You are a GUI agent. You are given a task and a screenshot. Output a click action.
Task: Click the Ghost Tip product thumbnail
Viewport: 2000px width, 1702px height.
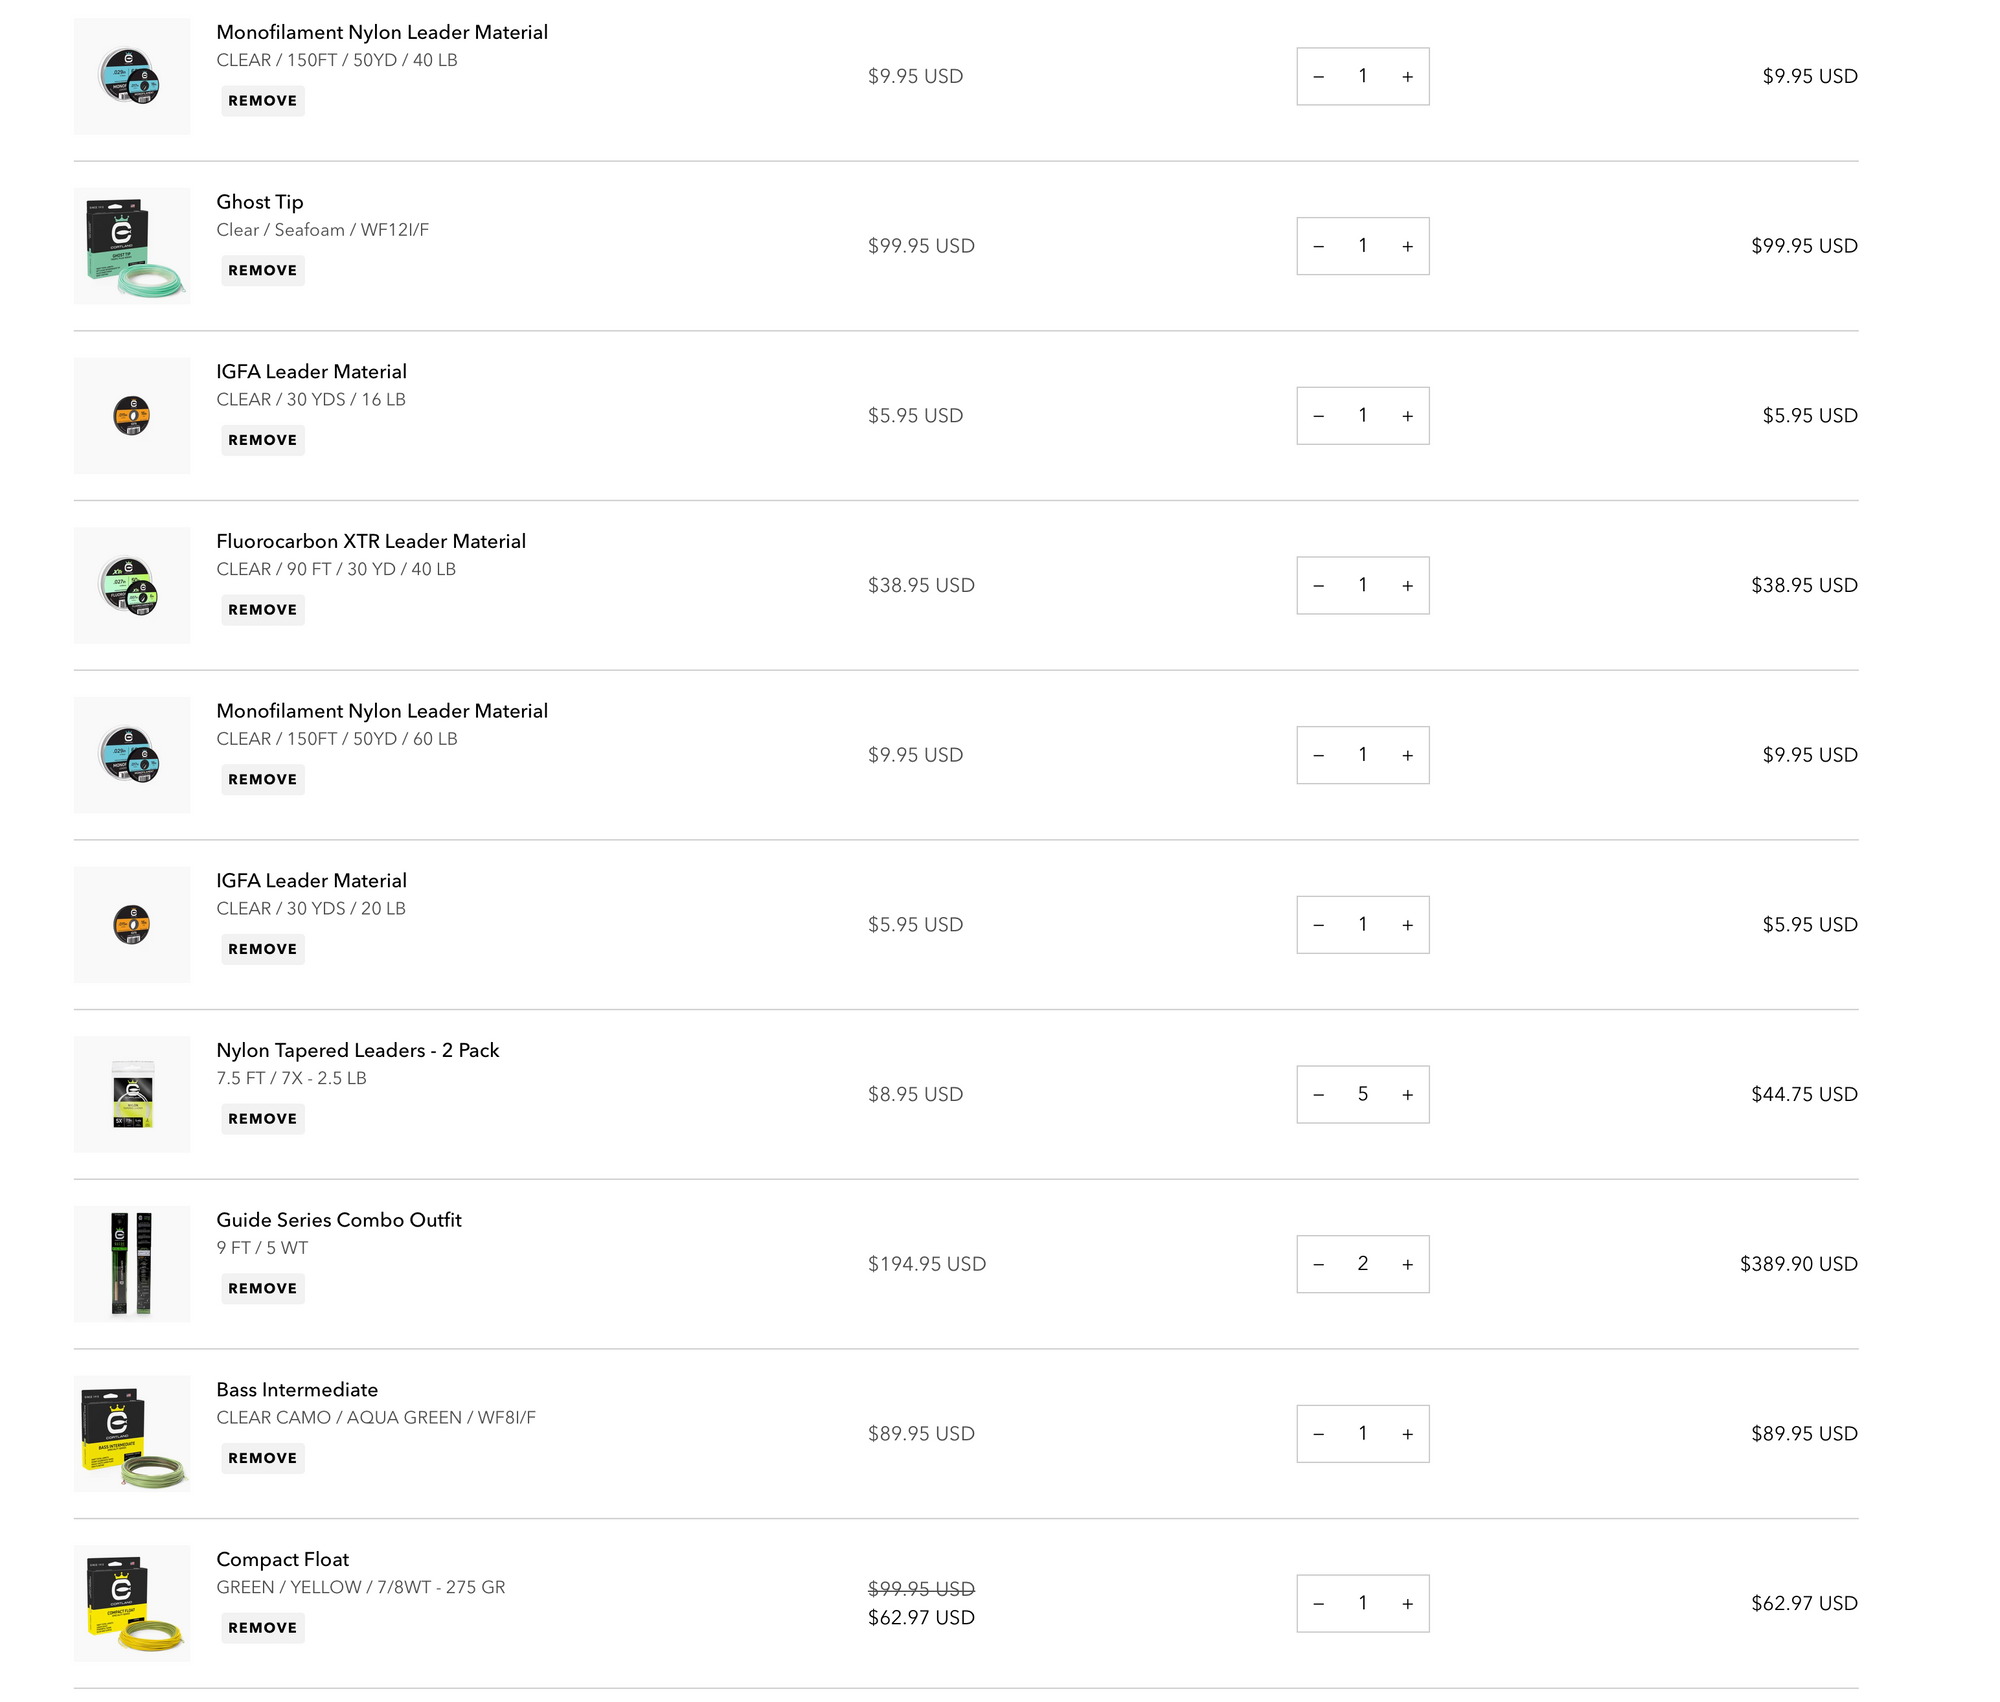(132, 246)
